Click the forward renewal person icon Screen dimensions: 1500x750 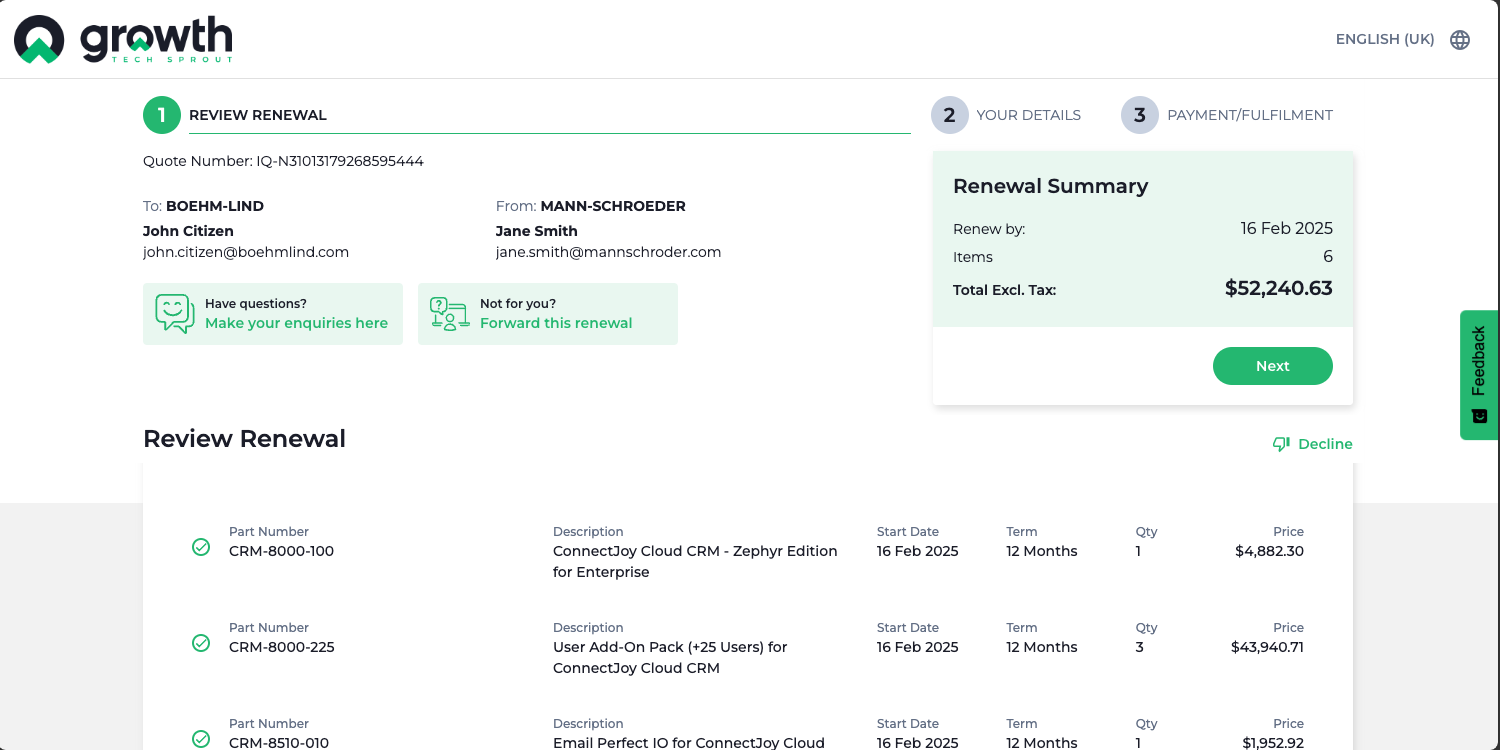(449, 313)
